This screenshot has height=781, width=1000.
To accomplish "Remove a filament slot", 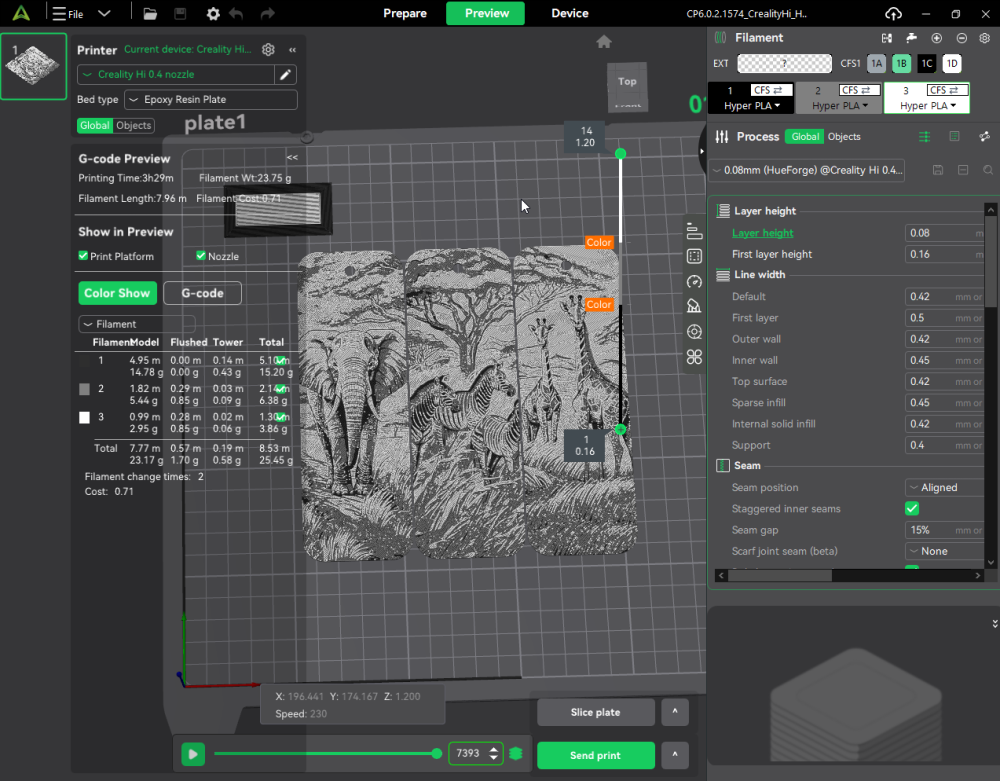I will 961,38.
